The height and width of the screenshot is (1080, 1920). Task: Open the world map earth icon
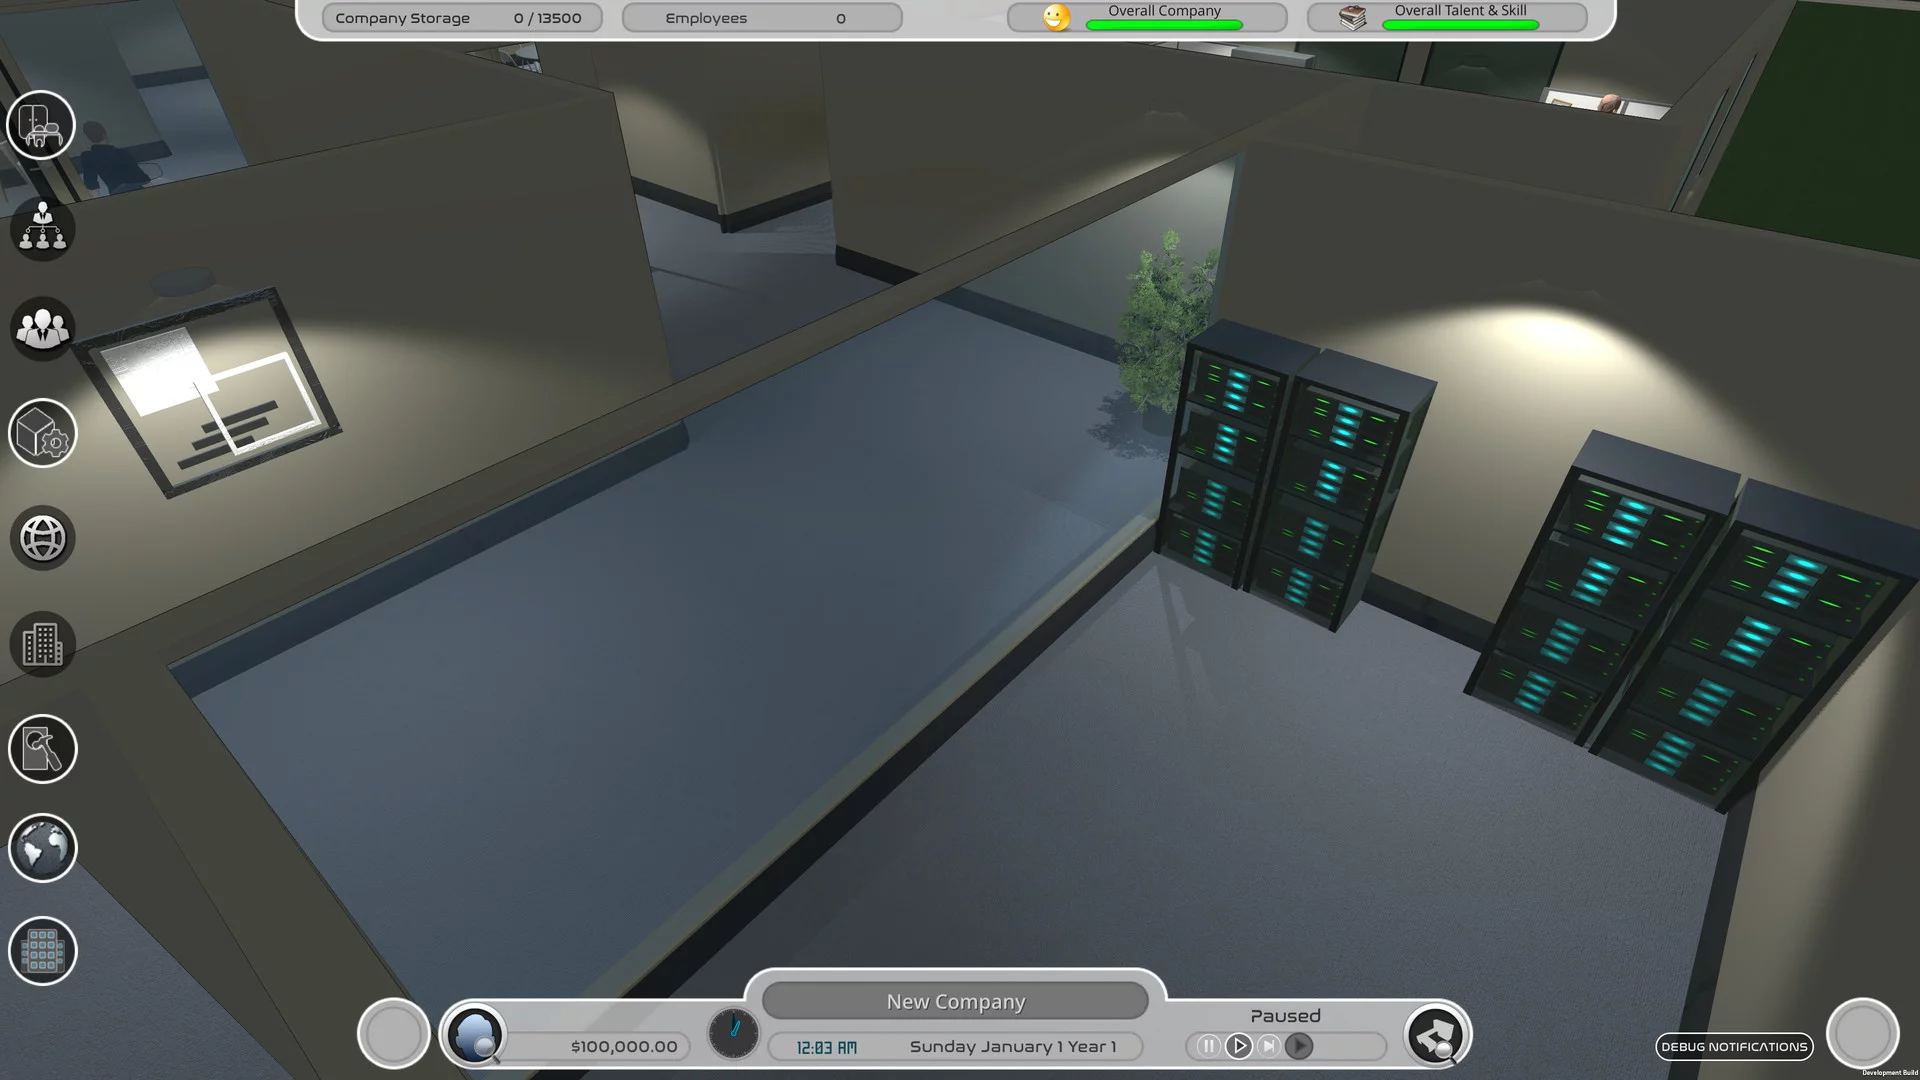click(42, 848)
